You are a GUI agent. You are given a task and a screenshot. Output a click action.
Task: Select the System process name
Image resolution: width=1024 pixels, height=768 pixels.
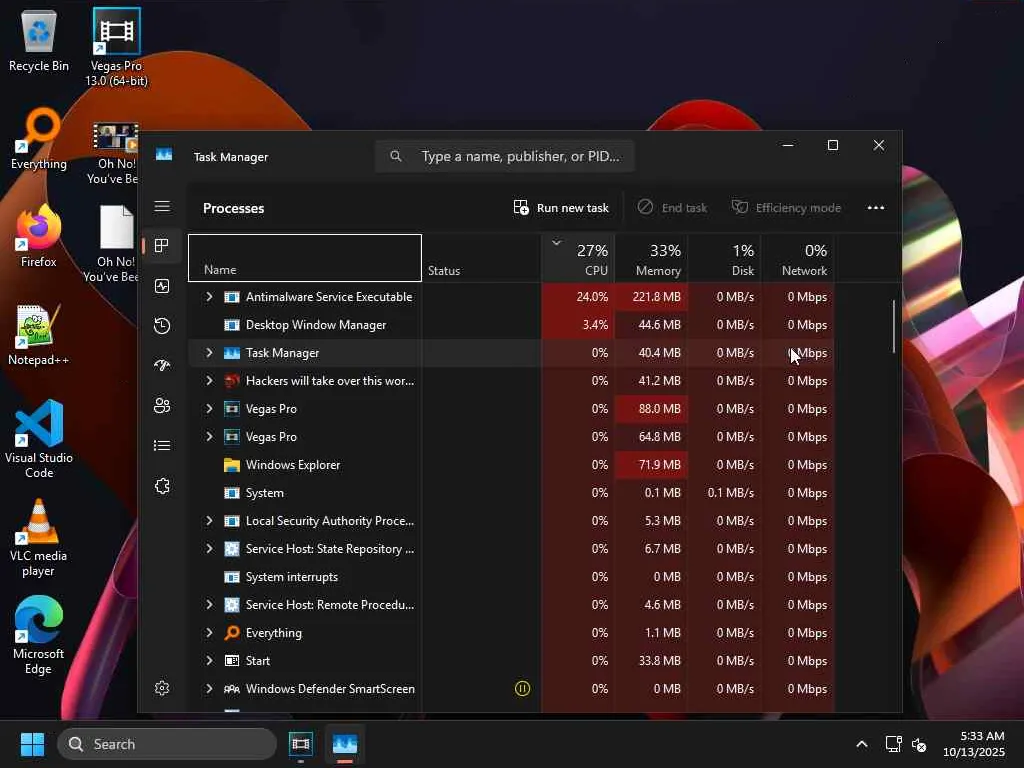point(264,493)
